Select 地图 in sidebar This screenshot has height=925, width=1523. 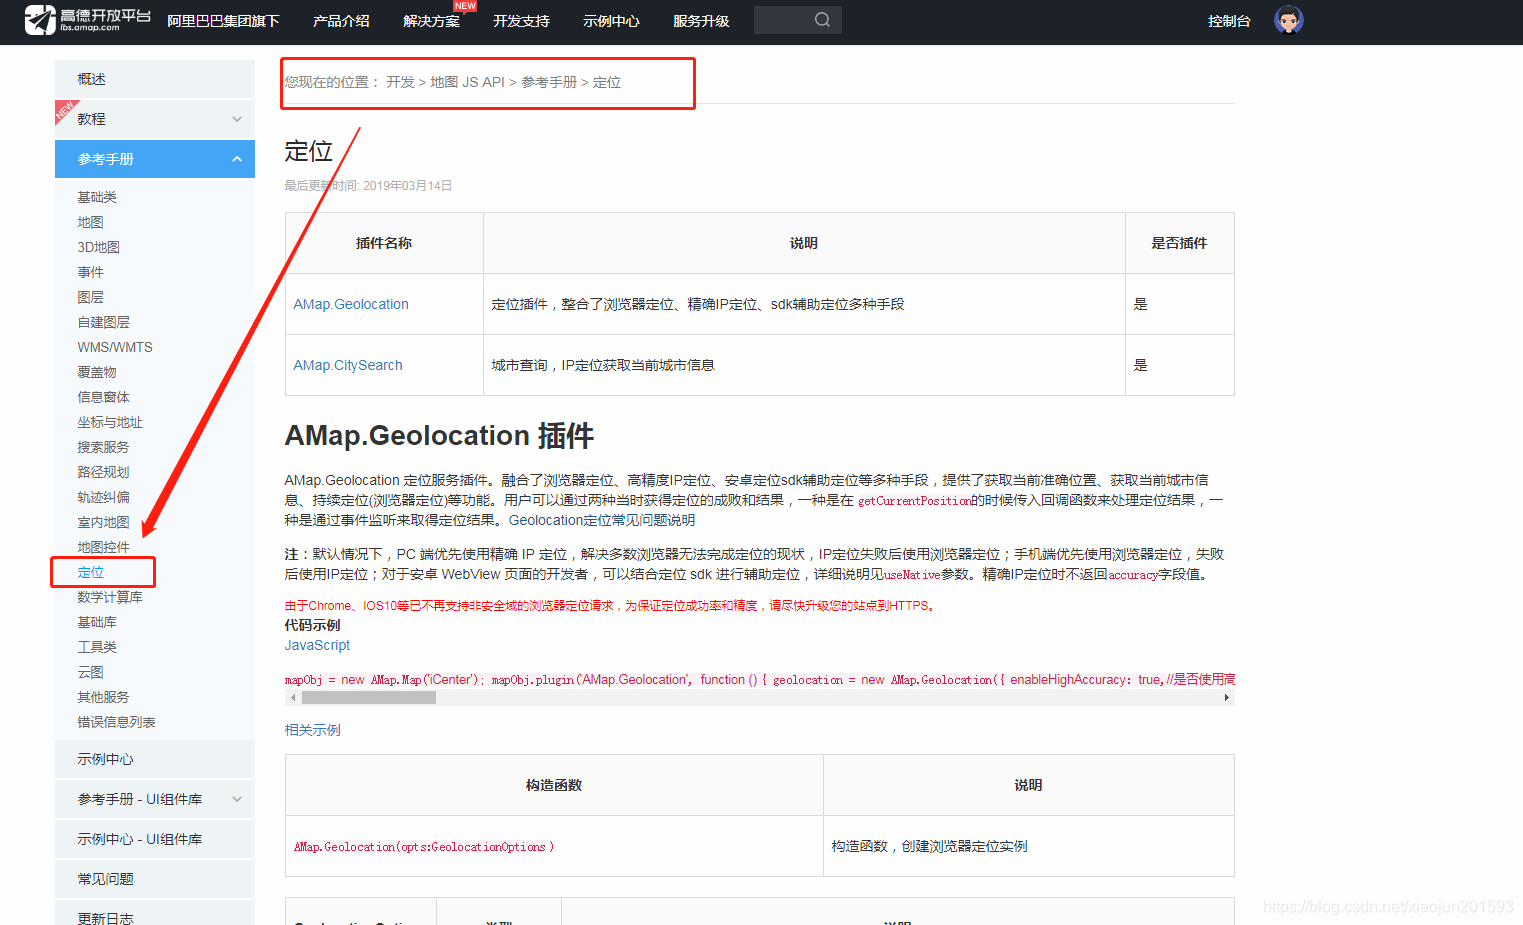pyautogui.click(x=90, y=222)
